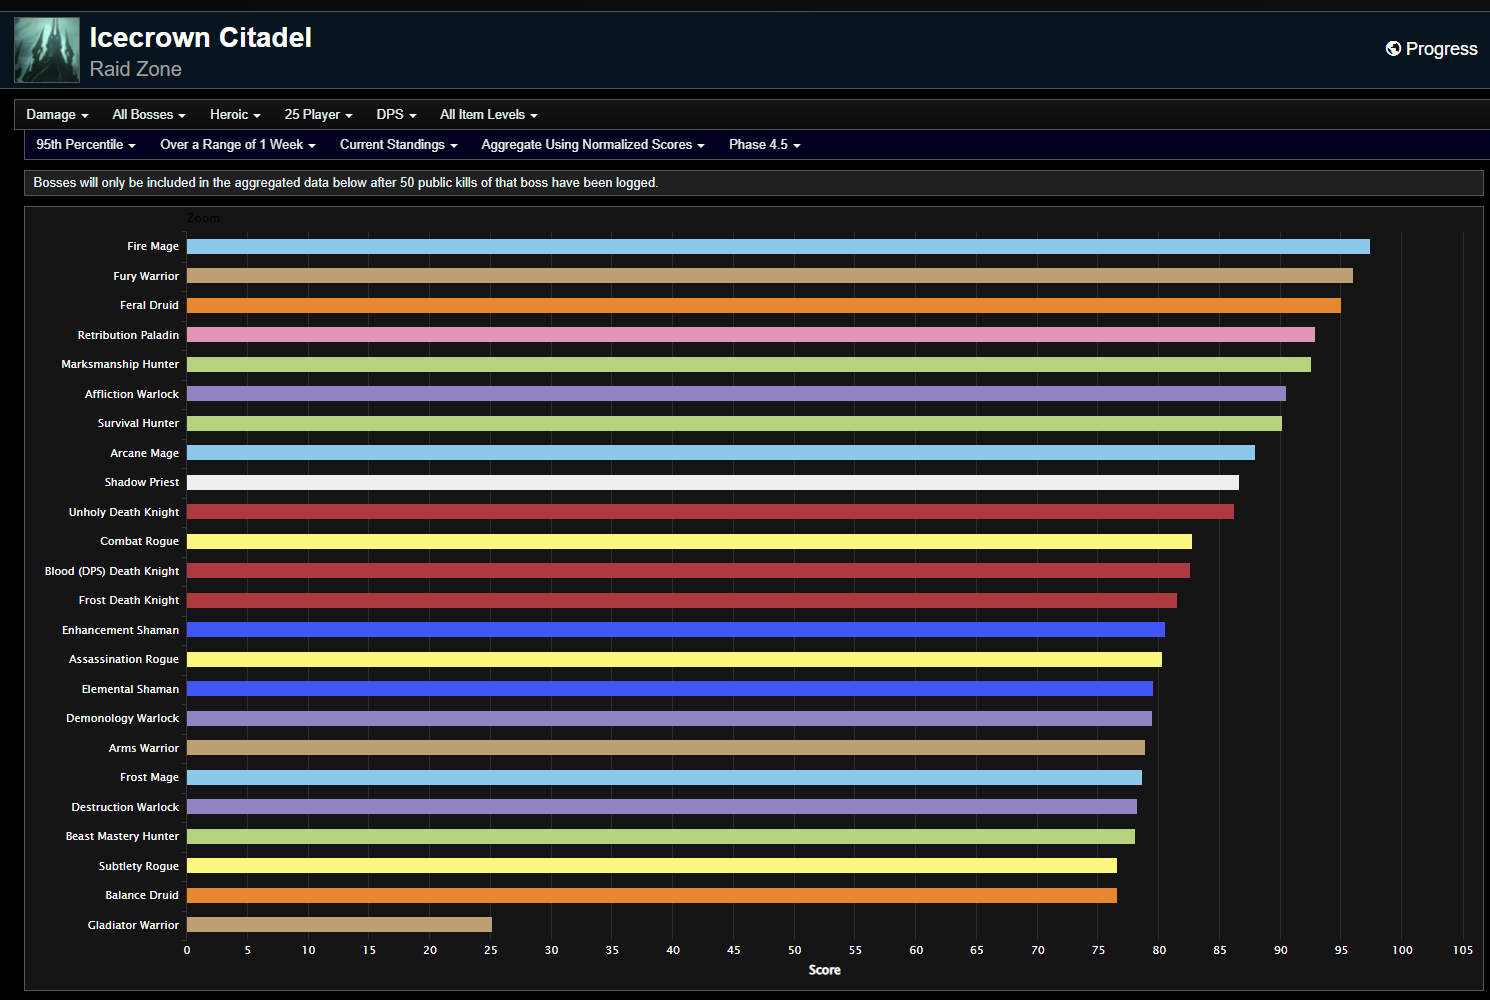Select the Balance Druid orange bar
Image resolution: width=1490 pixels, height=1000 pixels.
point(652,895)
